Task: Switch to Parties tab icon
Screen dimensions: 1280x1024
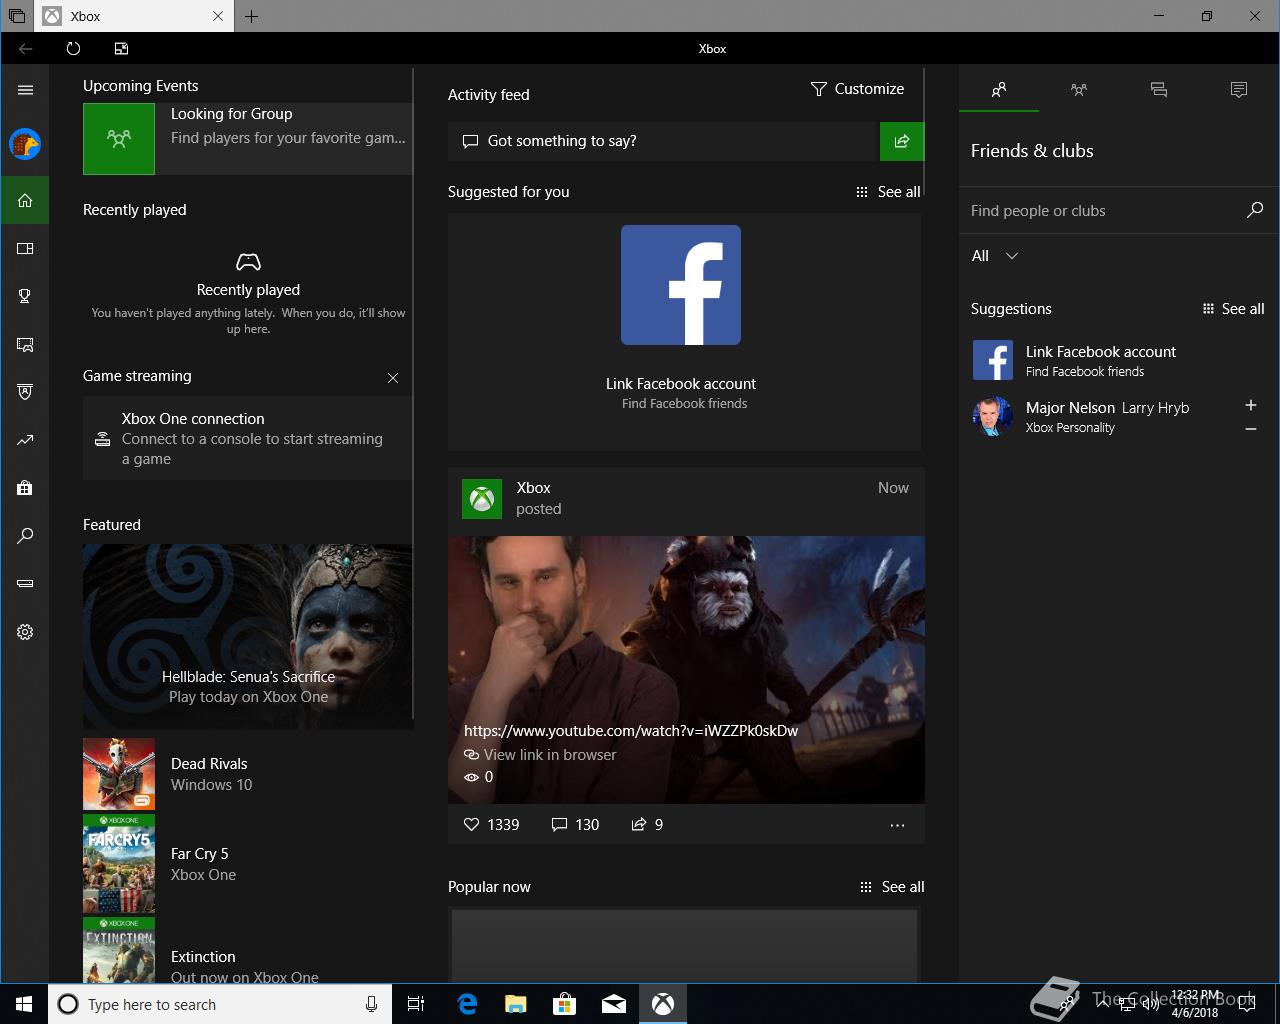Action: [1079, 90]
